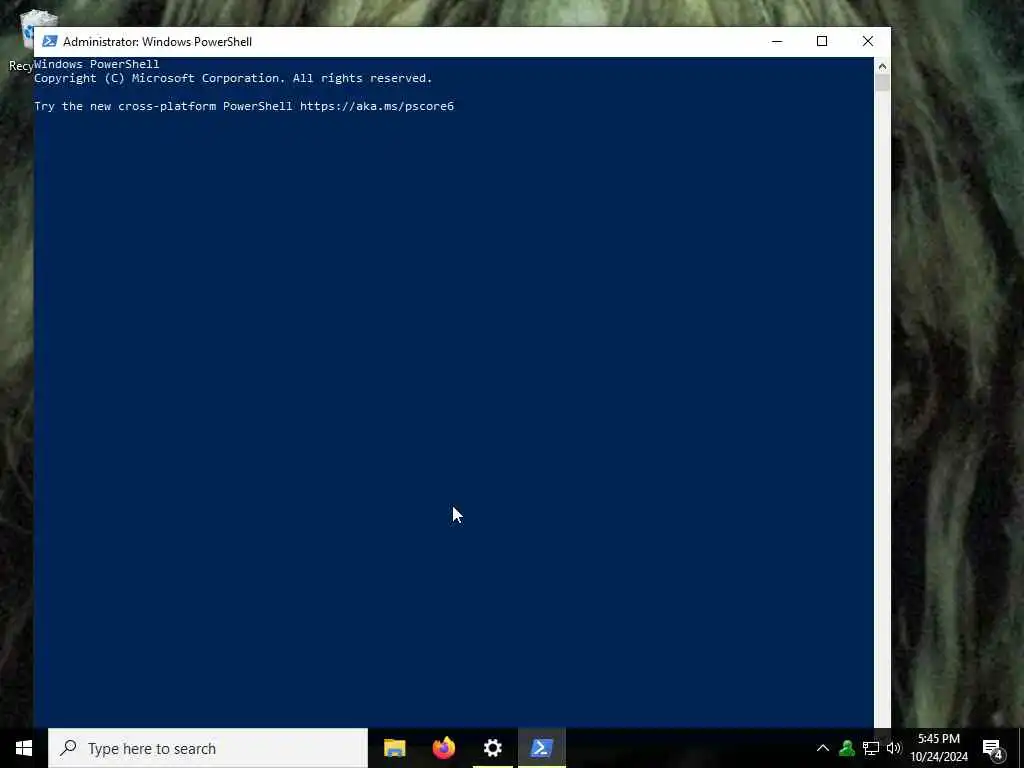The height and width of the screenshot is (768, 1024).
Task: Click the 'Administrator: Windows PowerShell' title text
Action: coord(157,42)
